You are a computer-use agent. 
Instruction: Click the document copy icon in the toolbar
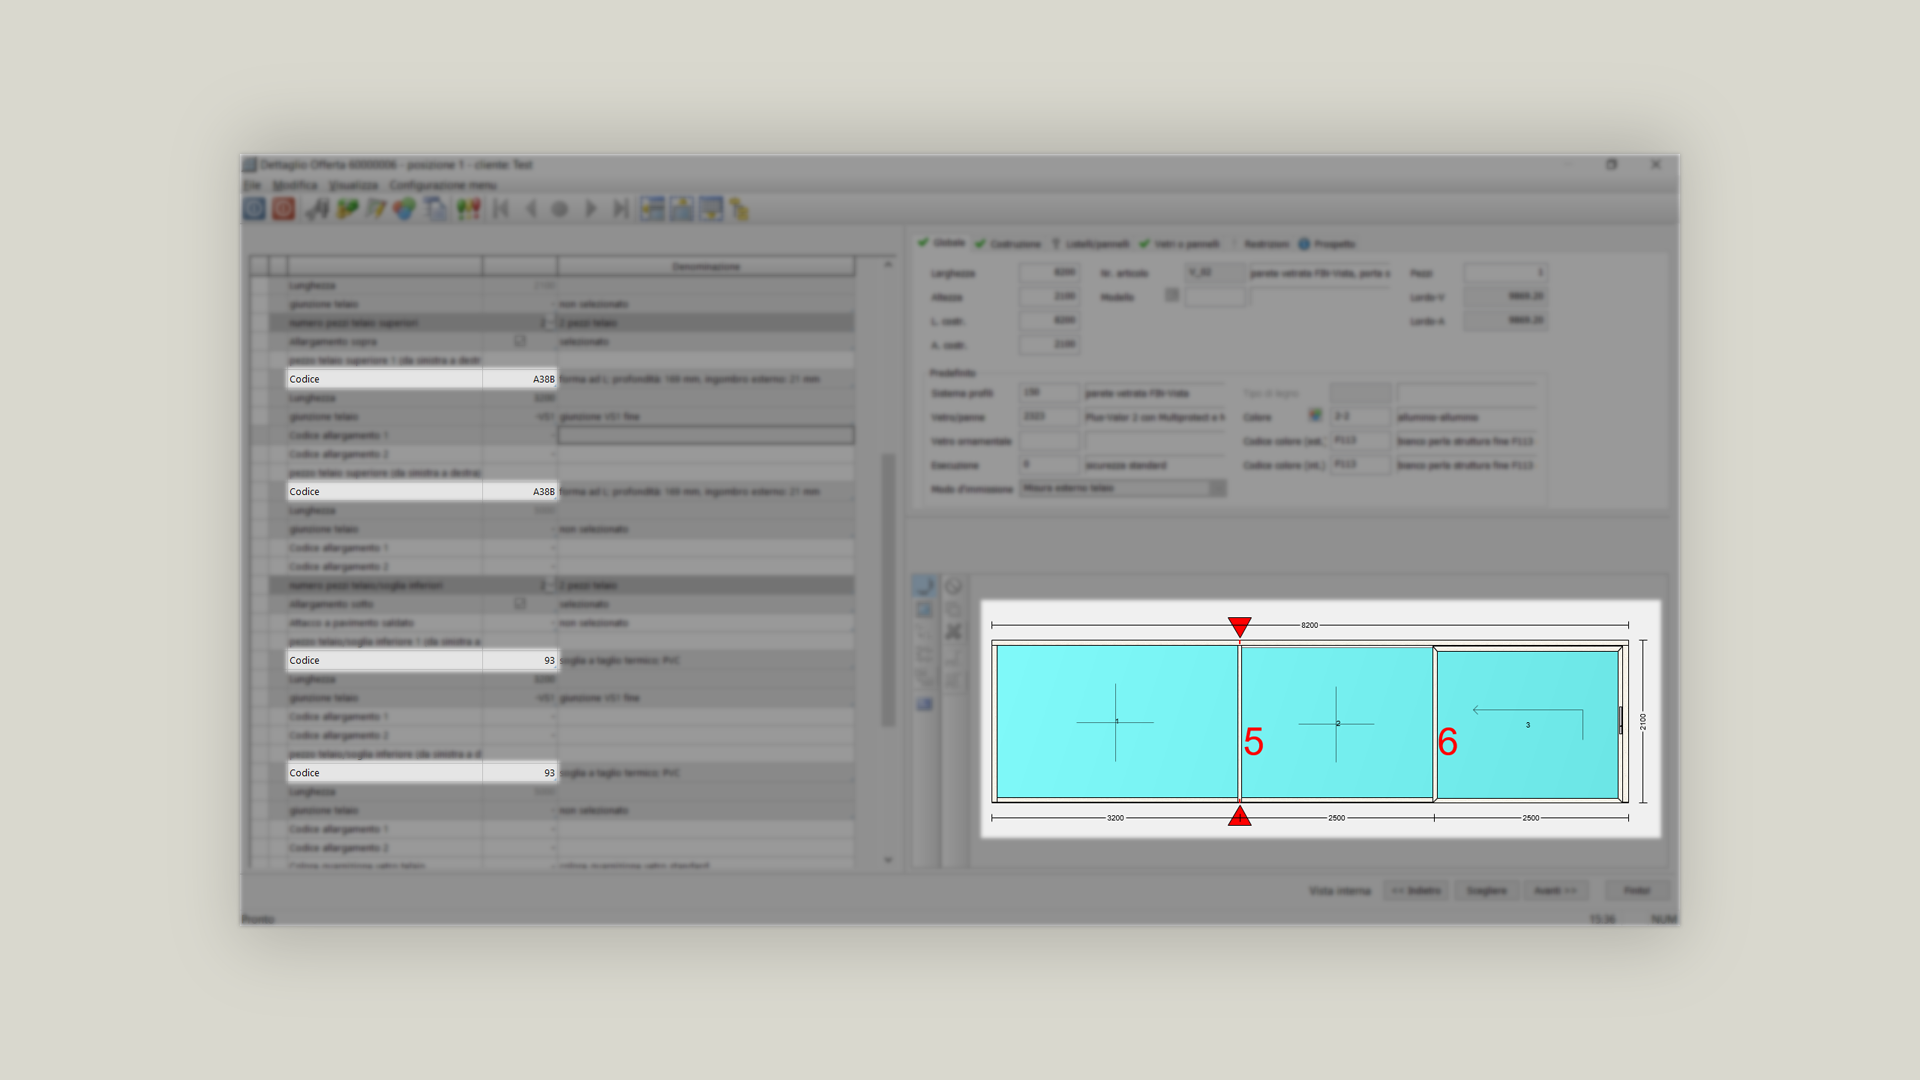[x=435, y=209]
